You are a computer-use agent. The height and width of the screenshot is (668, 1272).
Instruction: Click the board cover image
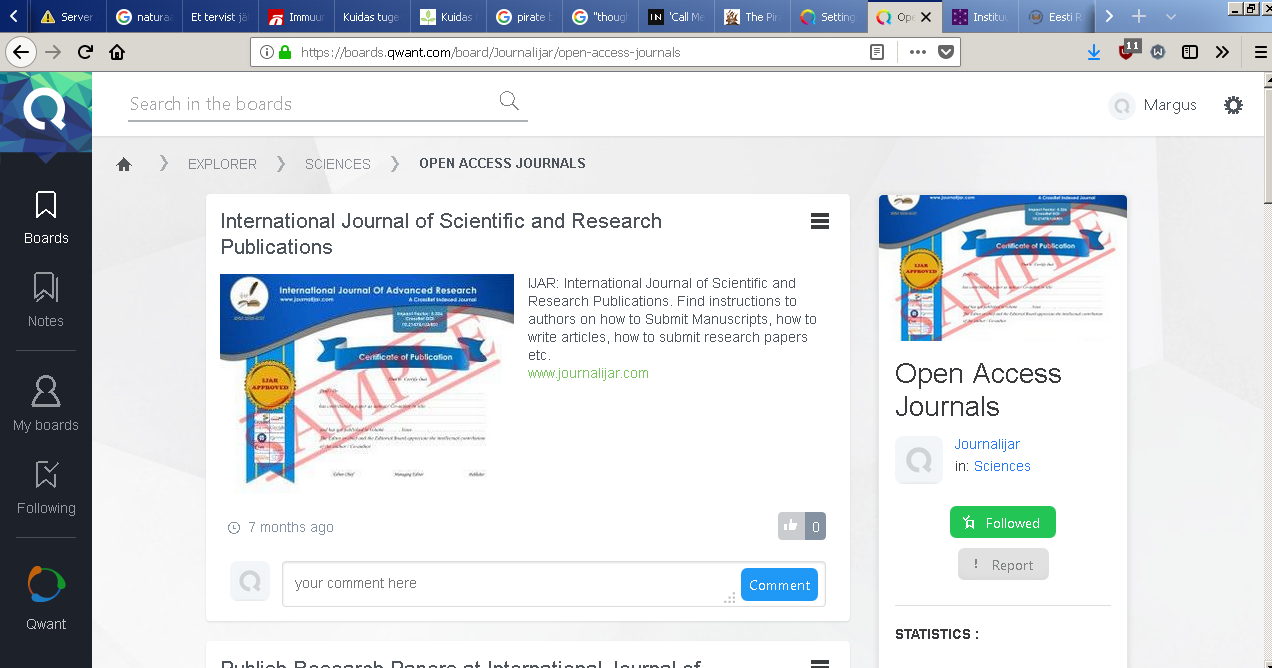click(x=1003, y=268)
